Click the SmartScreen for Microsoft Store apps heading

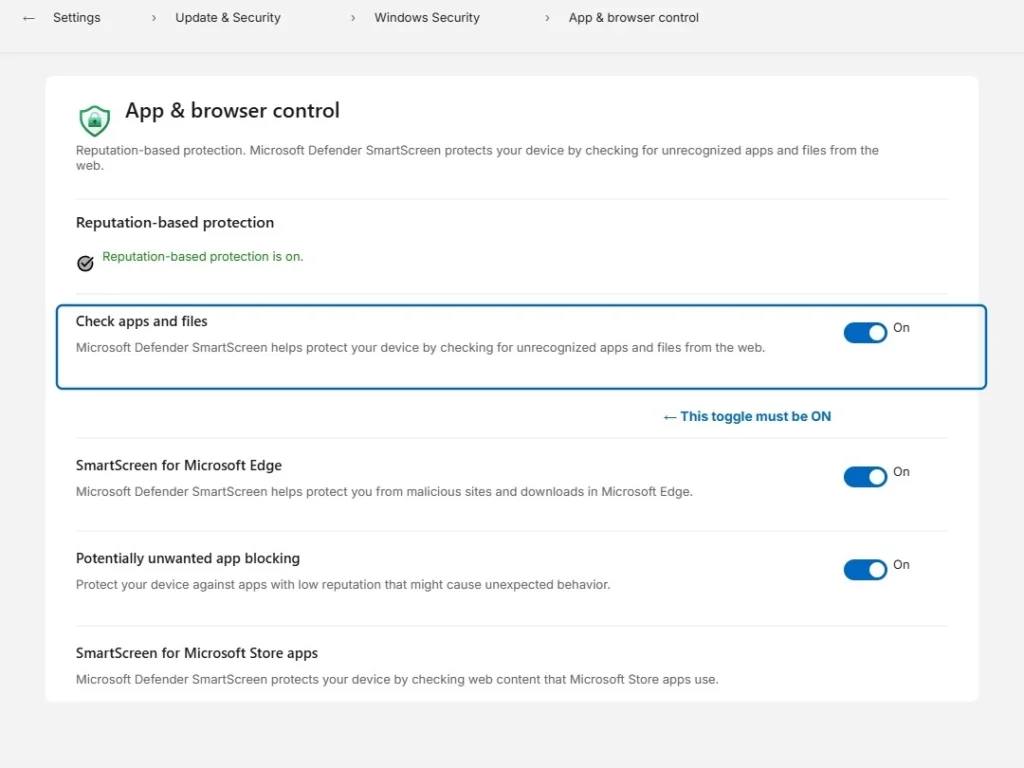[x=197, y=654]
